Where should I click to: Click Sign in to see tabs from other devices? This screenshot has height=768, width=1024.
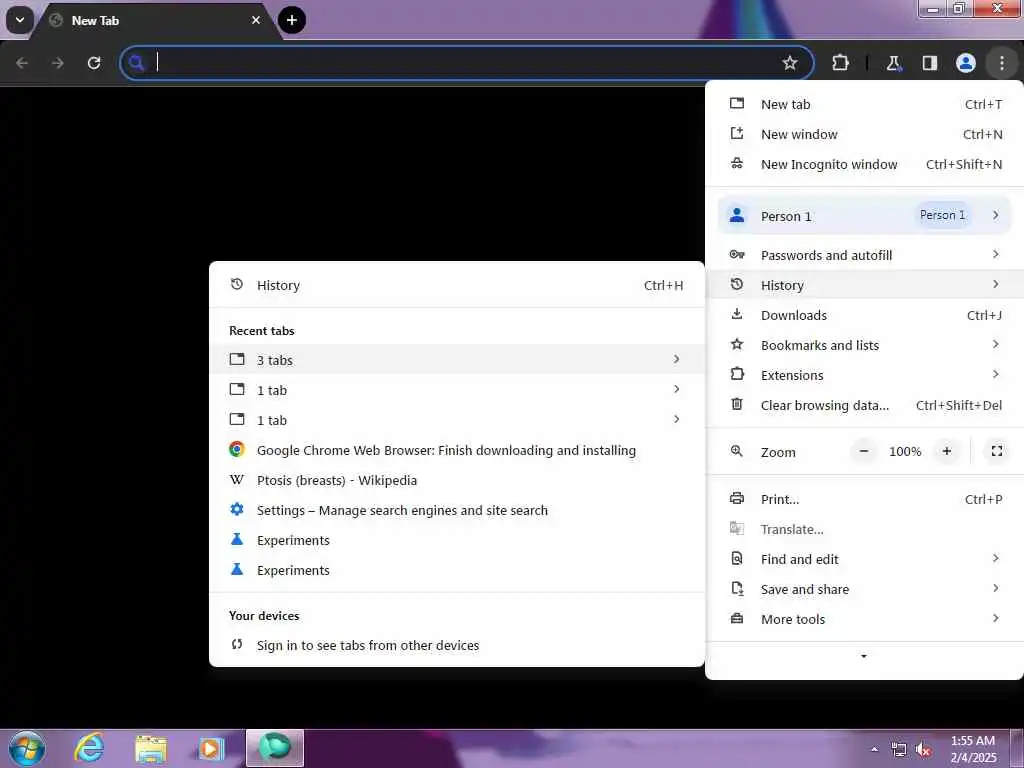(x=456, y=645)
